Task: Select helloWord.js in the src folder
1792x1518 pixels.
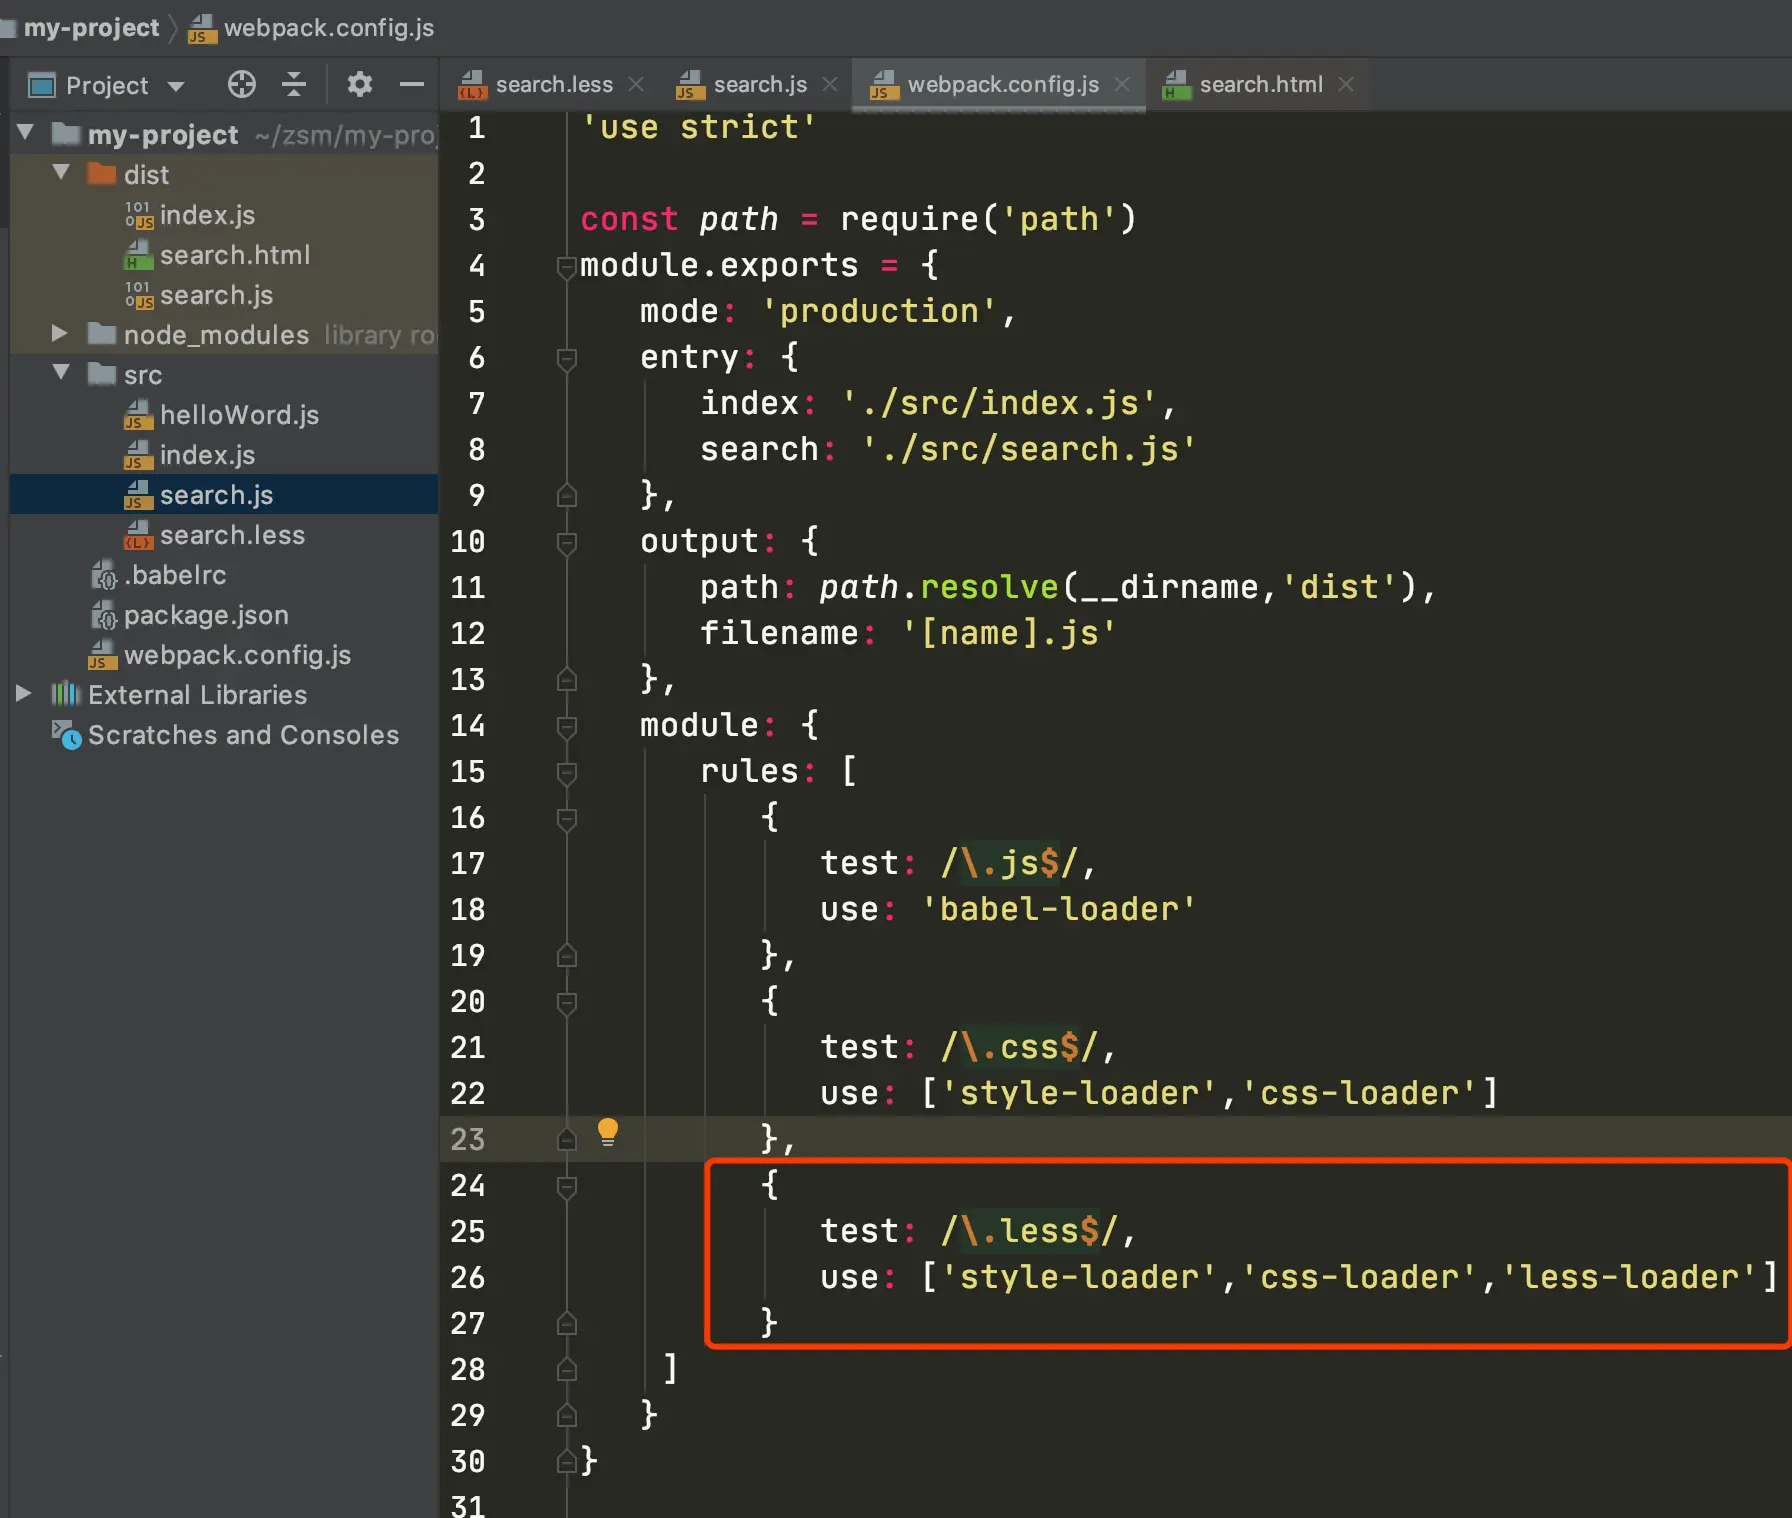Action: tap(238, 415)
